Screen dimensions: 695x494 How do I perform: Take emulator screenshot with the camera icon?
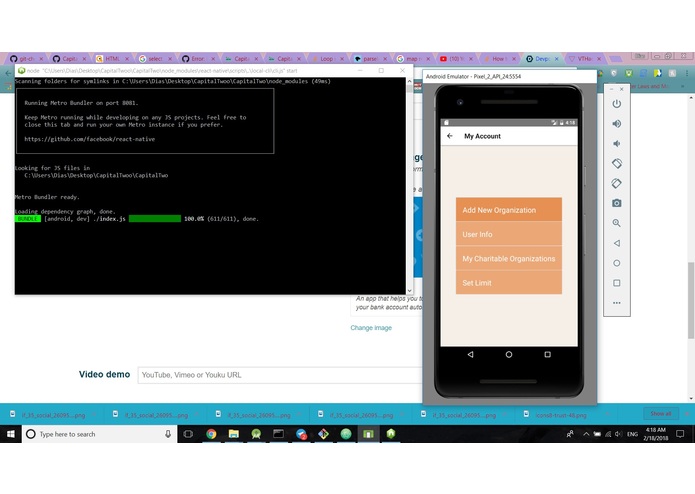point(617,203)
